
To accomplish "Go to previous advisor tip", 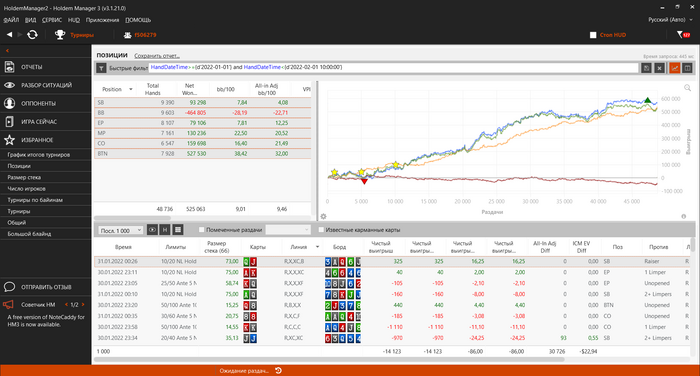I will pyautogui.click(x=66, y=305).
